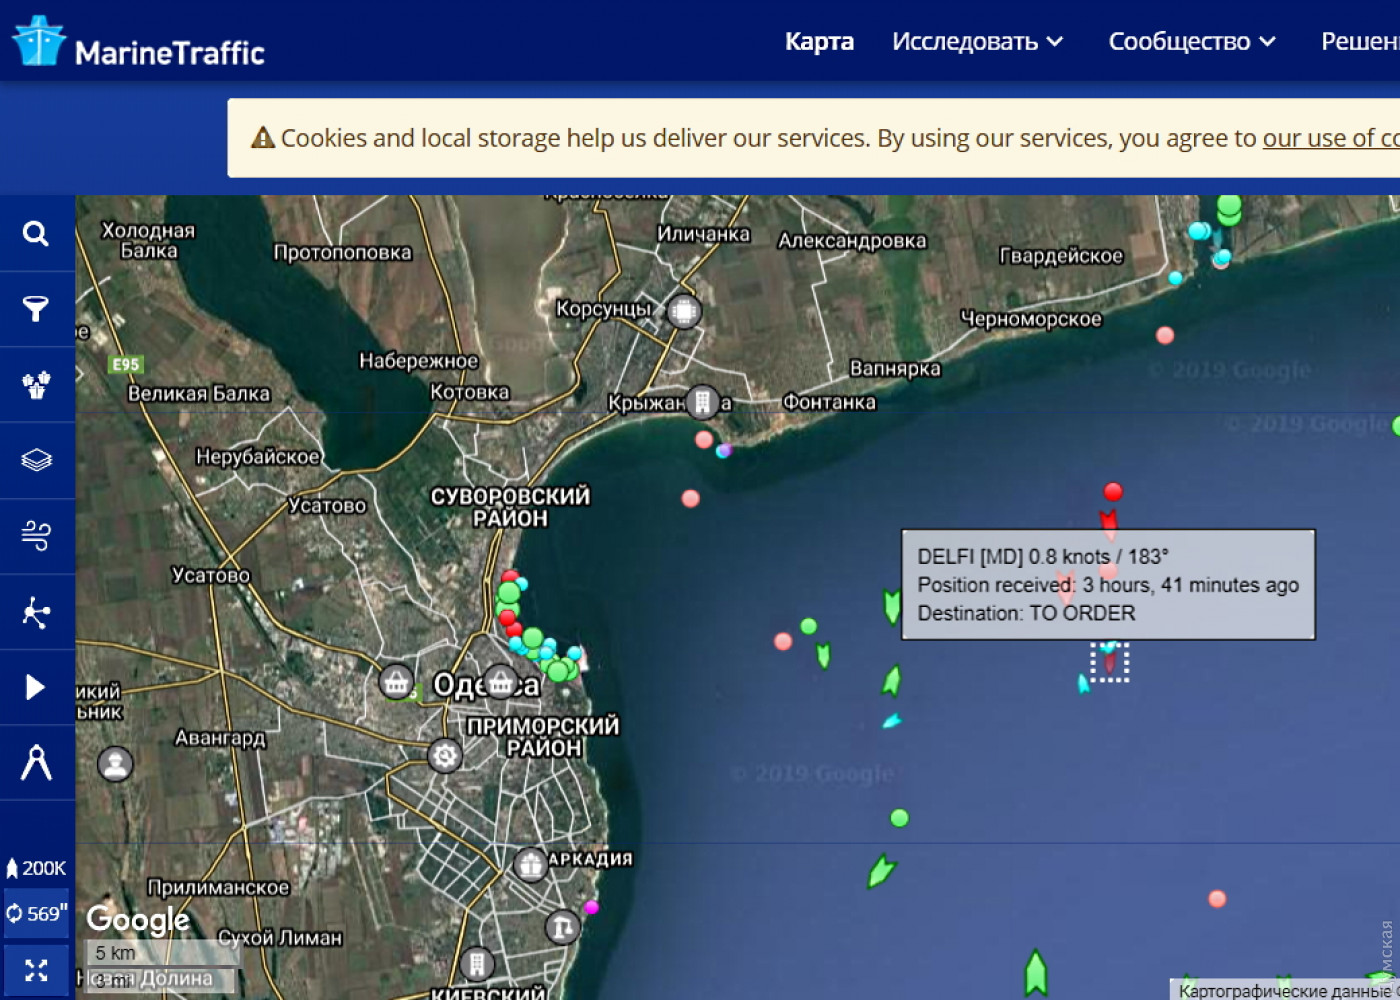Select the DELFI vessel in dotted box
The height and width of the screenshot is (1000, 1400).
coord(1109,662)
